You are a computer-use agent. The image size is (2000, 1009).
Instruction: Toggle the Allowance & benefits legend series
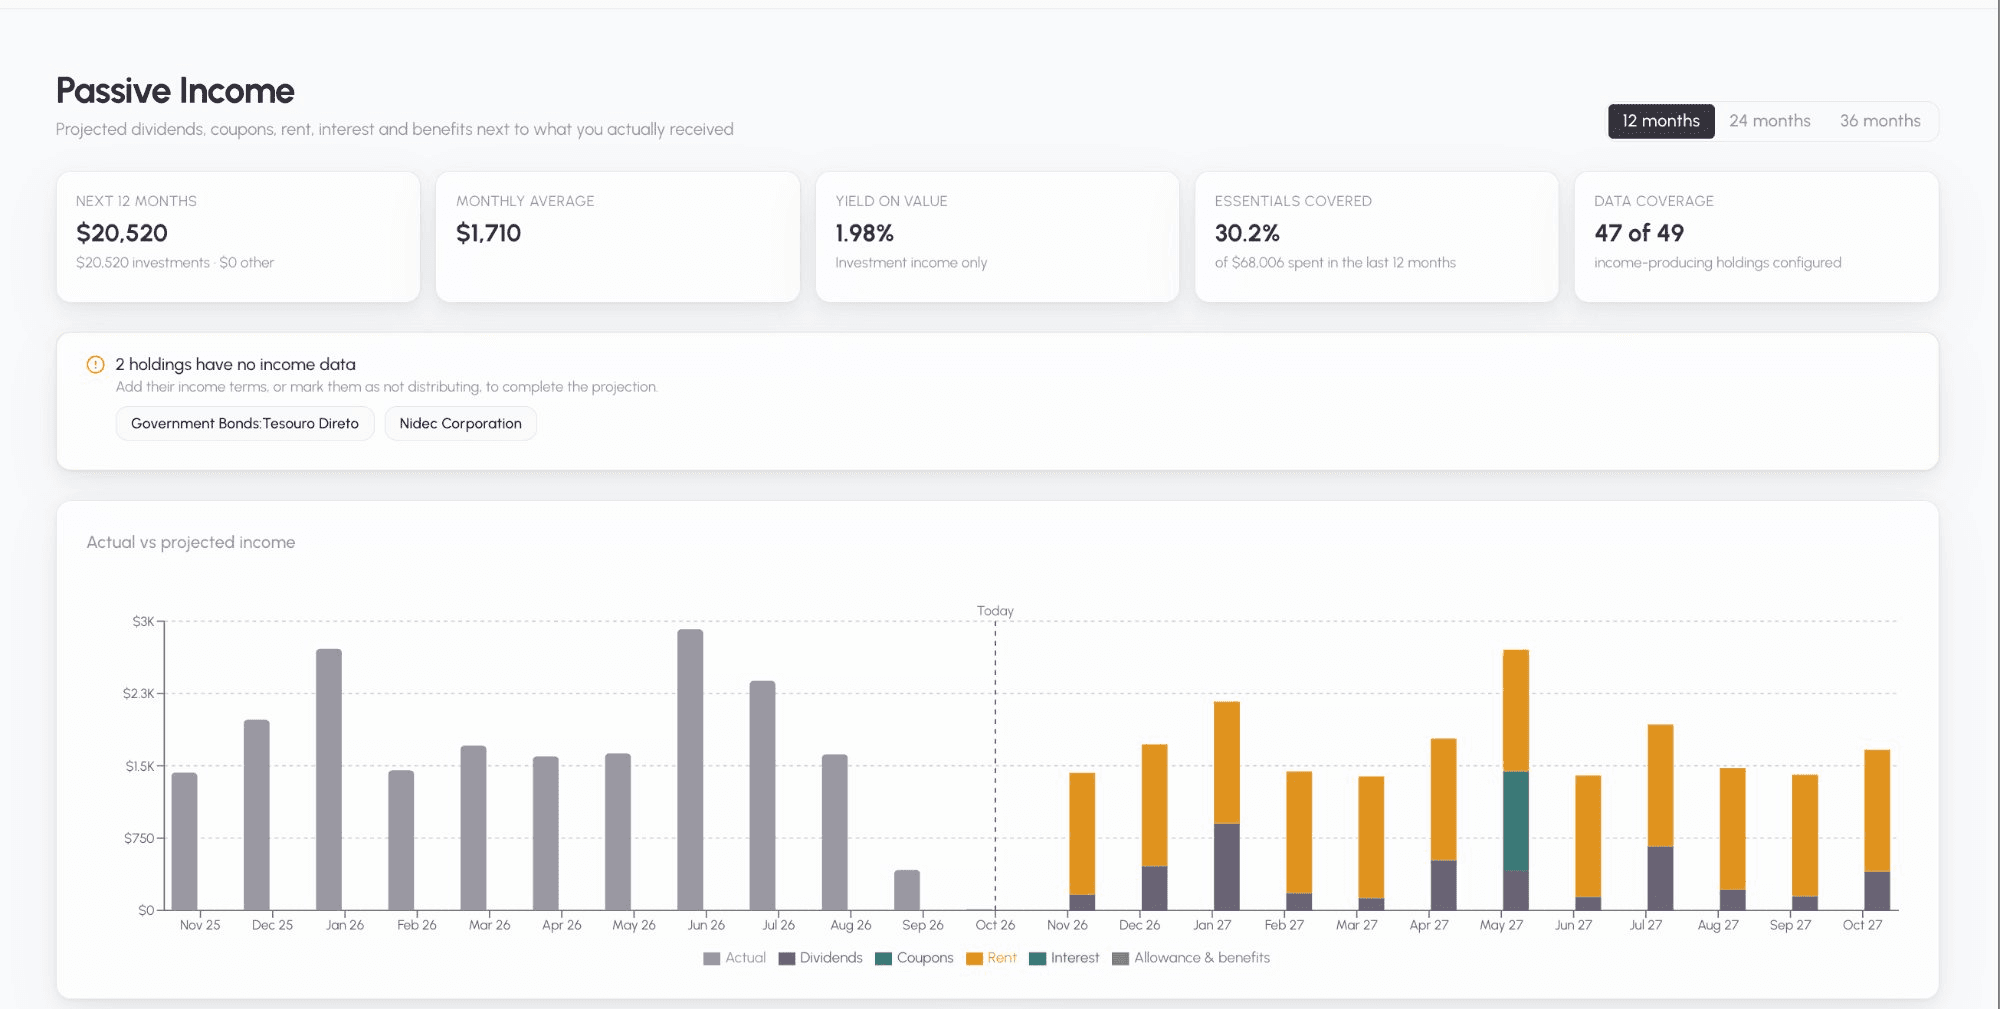coord(1191,958)
